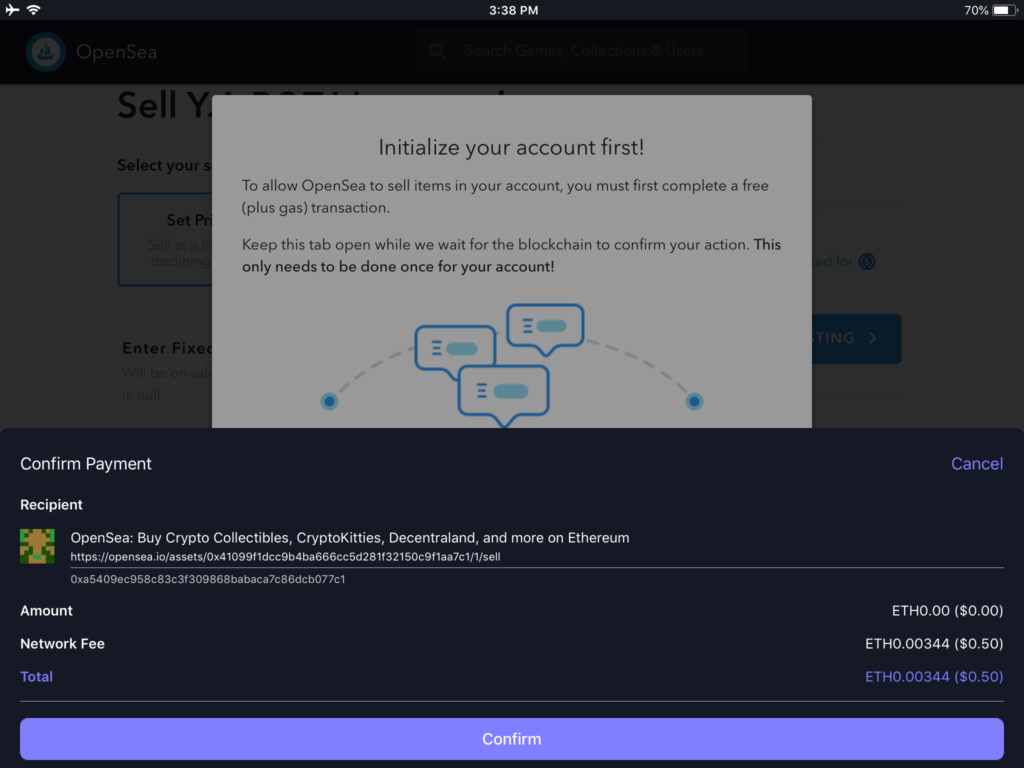Viewport: 1024px width, 768px height.
Task: Confirm the payment transaction
Action: 511,739
